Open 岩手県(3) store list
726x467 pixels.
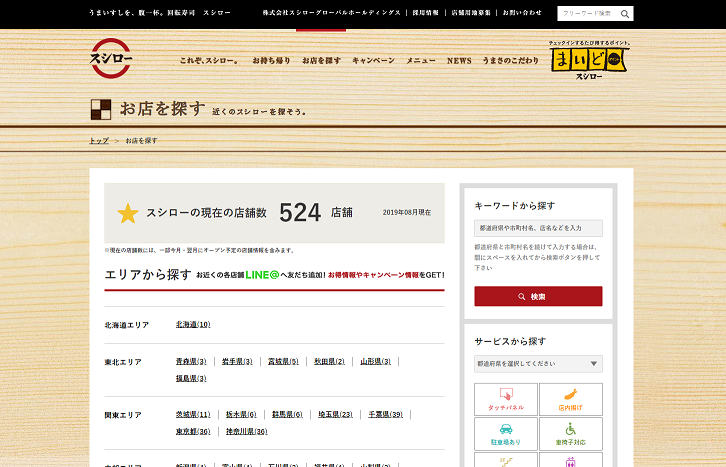(237, 361)
